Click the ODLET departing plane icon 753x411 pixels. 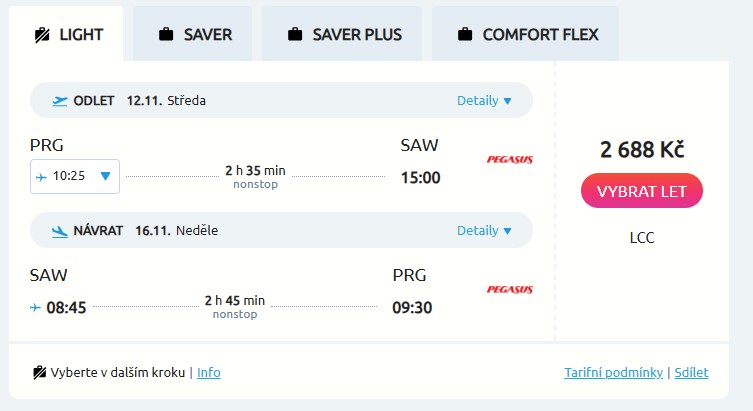pyautogui.click(x=60, y=100)
